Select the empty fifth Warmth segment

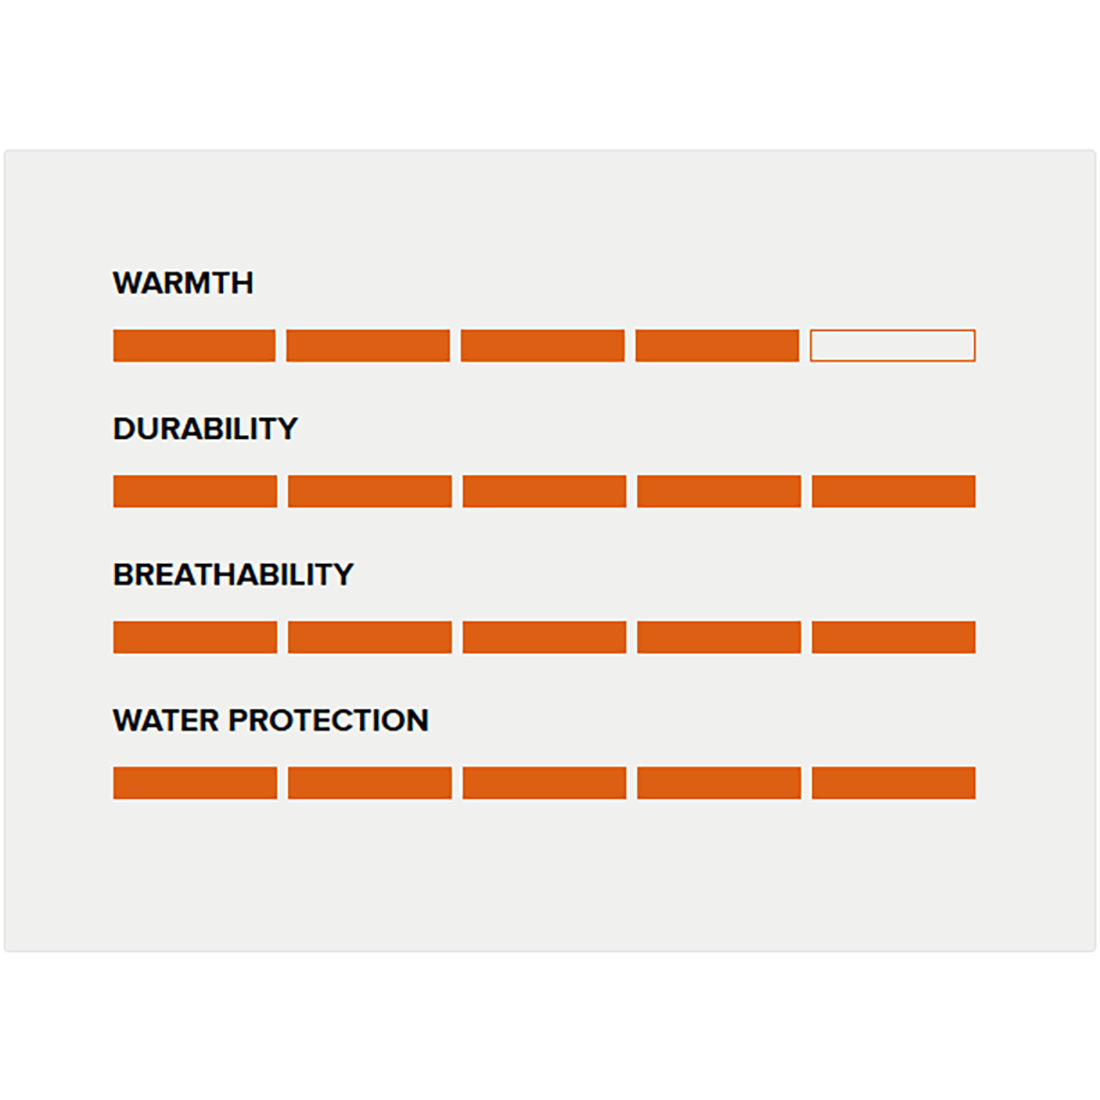[x=892, y=345]
